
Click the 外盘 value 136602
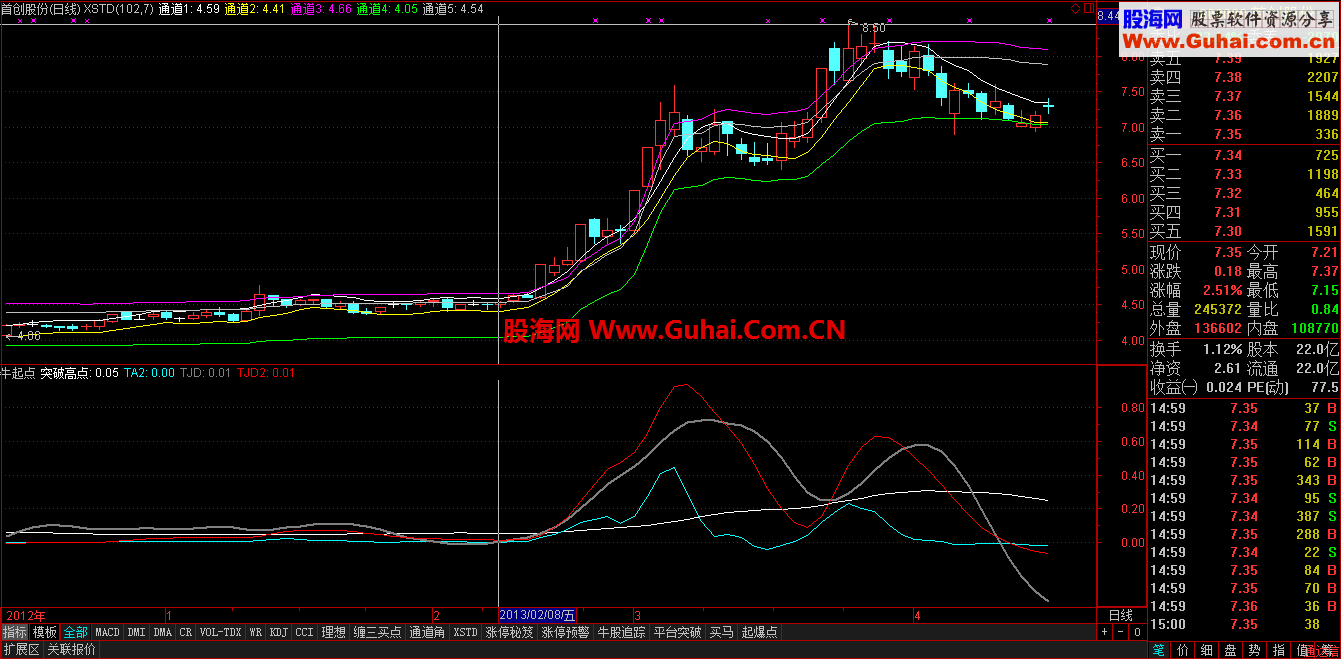[1216, 328]
